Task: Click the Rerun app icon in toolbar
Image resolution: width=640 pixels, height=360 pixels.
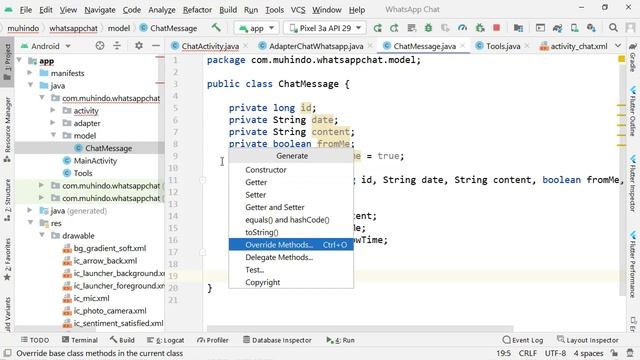Action: tap(378, 28)
